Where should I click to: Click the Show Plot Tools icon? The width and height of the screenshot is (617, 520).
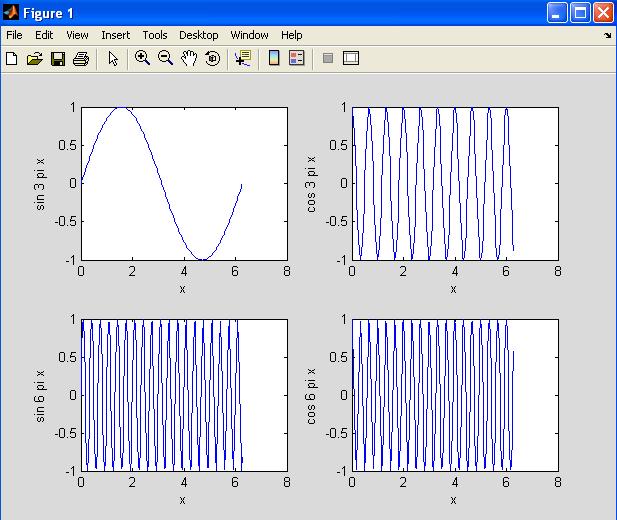coord(351,58)
